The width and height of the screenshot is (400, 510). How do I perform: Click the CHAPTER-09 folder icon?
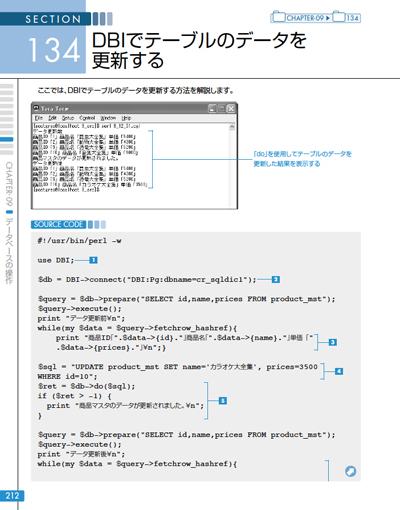(x=278, y=17)
